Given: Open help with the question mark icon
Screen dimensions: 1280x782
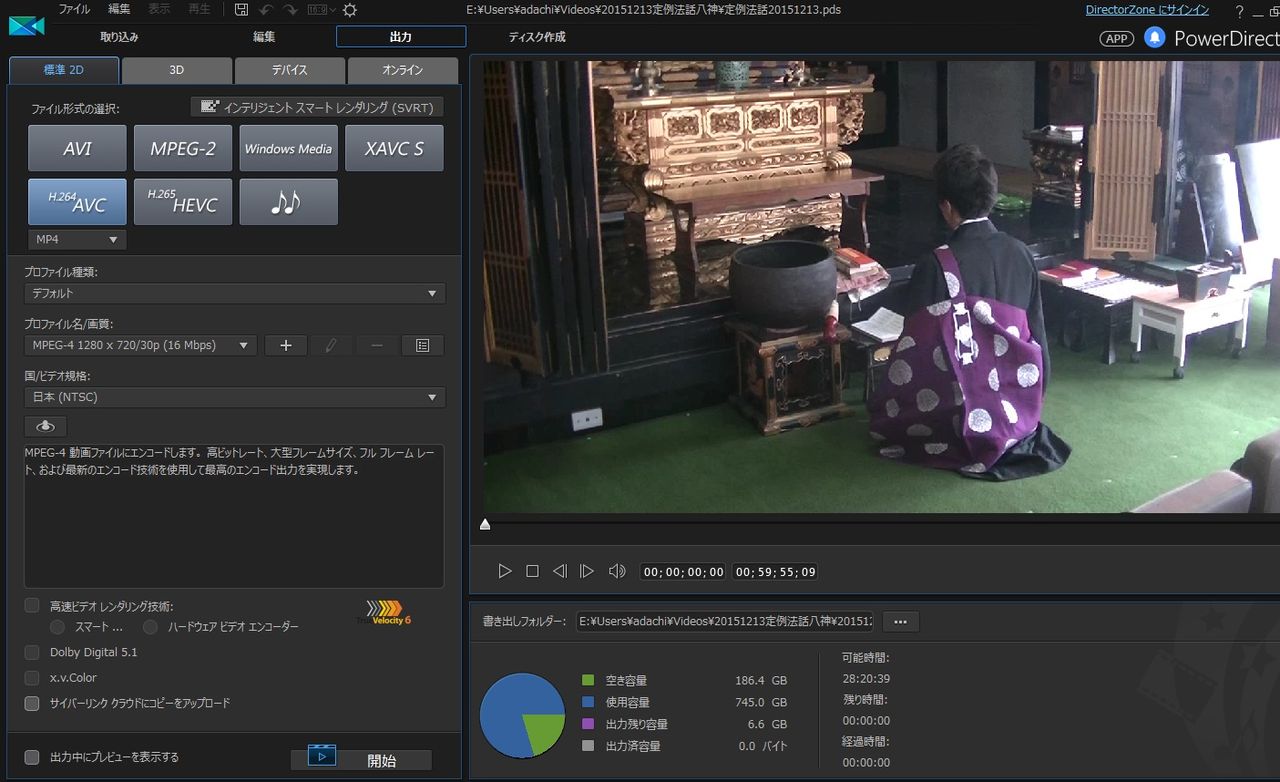Looking at the screenshot, I should [1239, 11].
